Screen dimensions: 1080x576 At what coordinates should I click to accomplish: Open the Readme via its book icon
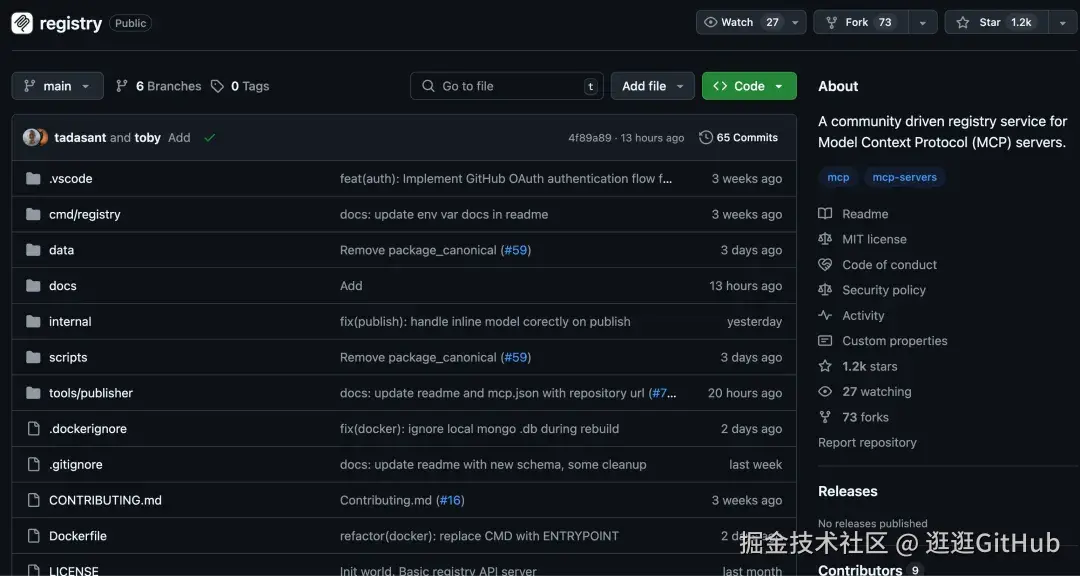point(824,213)
